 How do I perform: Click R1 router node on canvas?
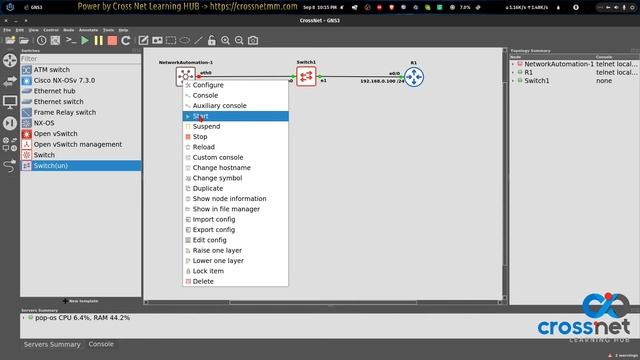click(x=414, y=77)
